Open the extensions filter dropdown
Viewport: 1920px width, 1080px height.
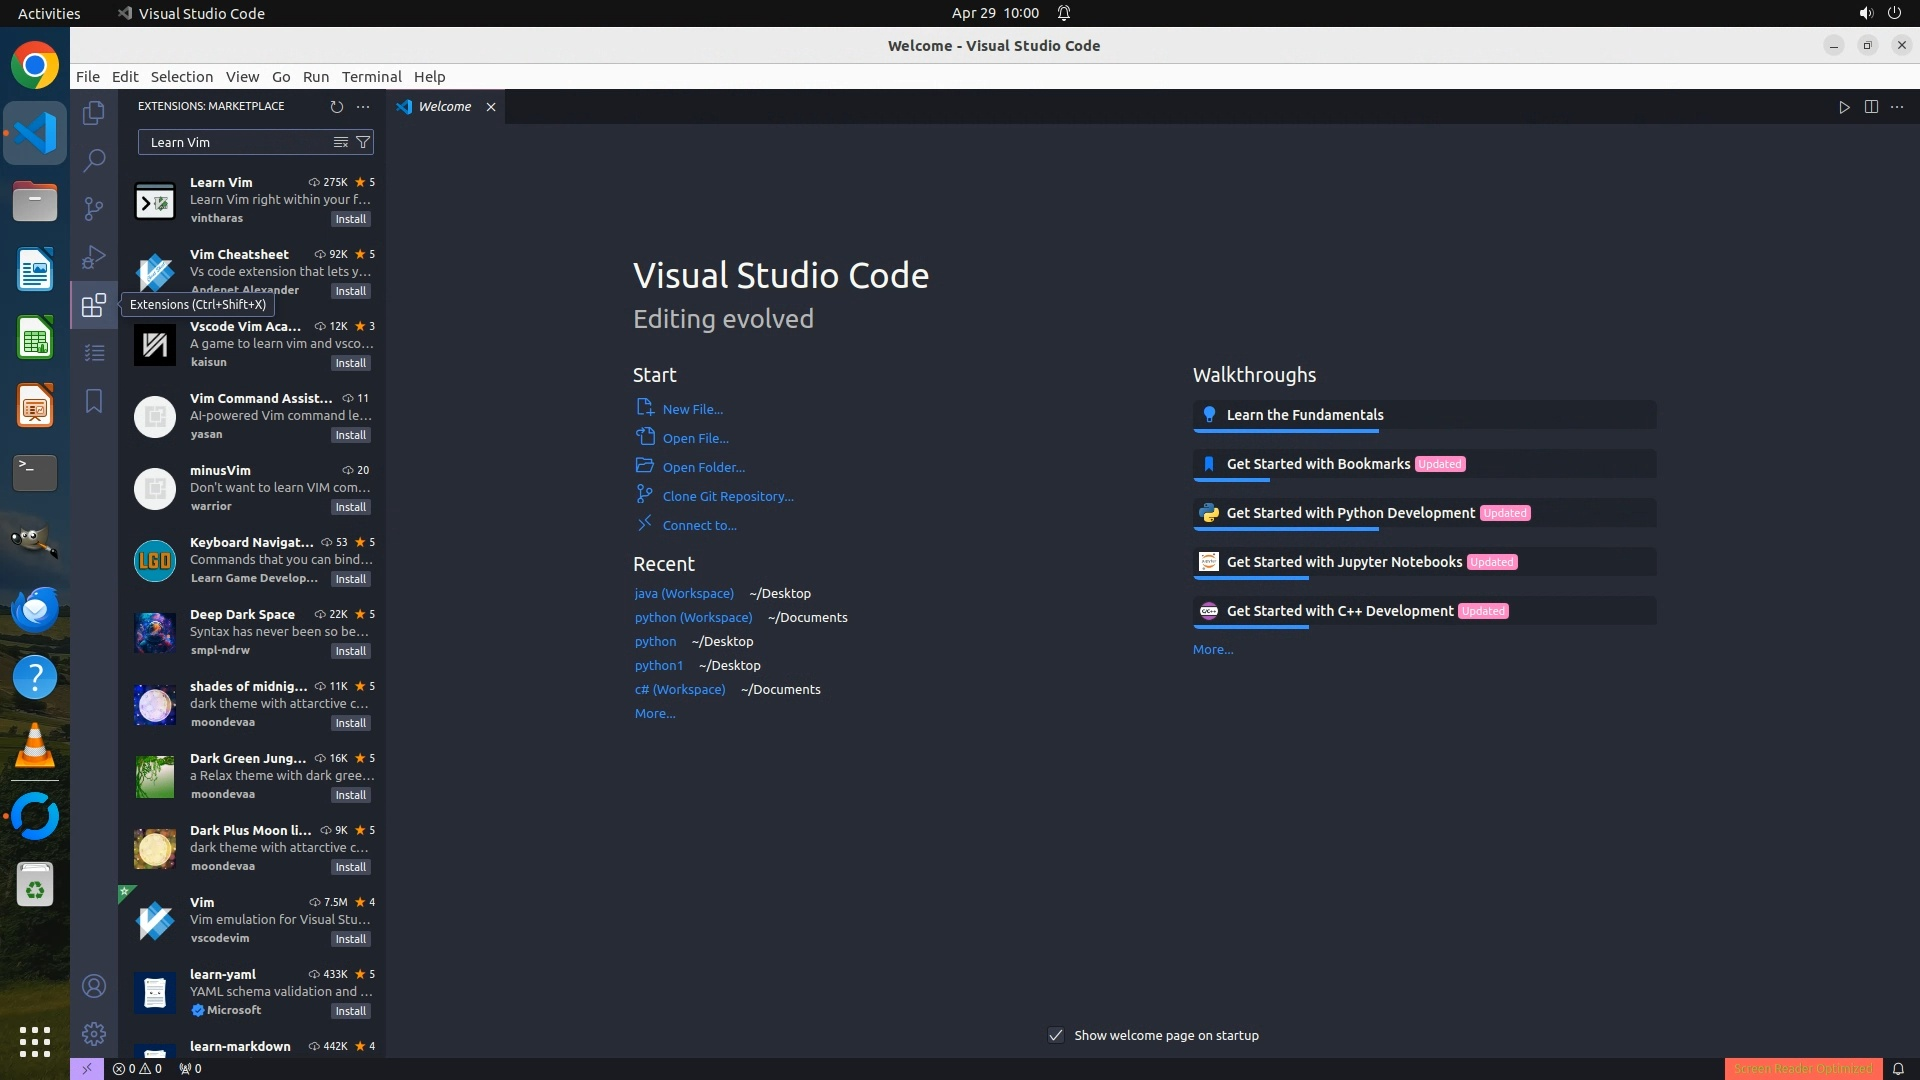[x=363, y=142]
